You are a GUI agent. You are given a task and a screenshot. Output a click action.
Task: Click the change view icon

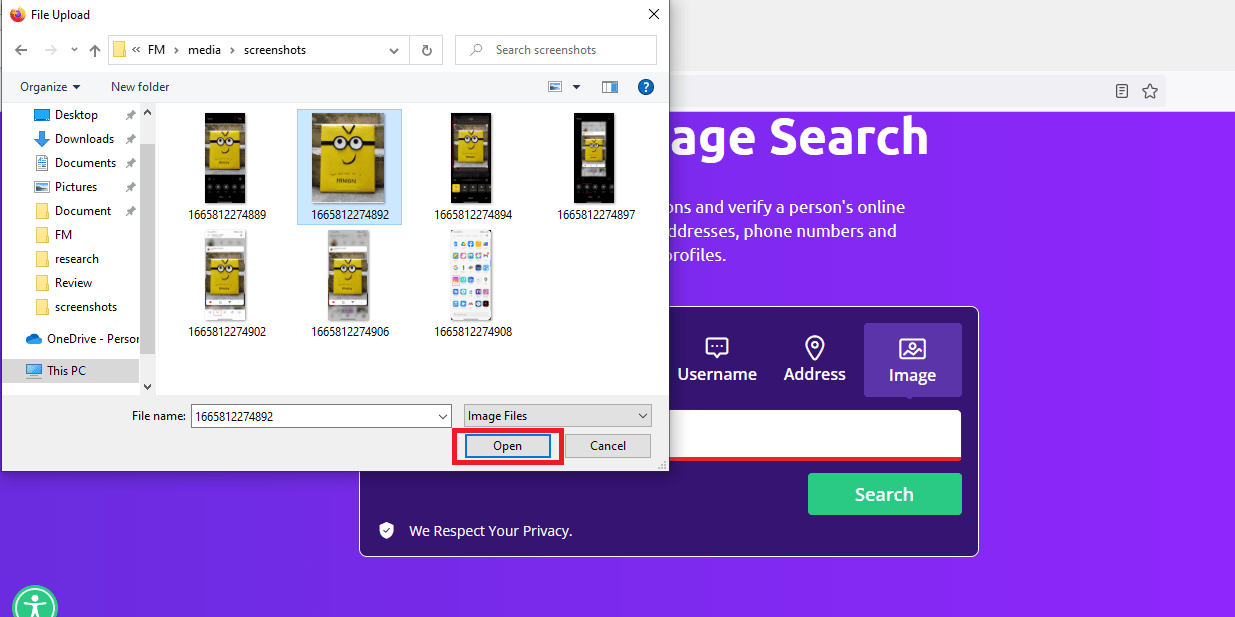556,87
